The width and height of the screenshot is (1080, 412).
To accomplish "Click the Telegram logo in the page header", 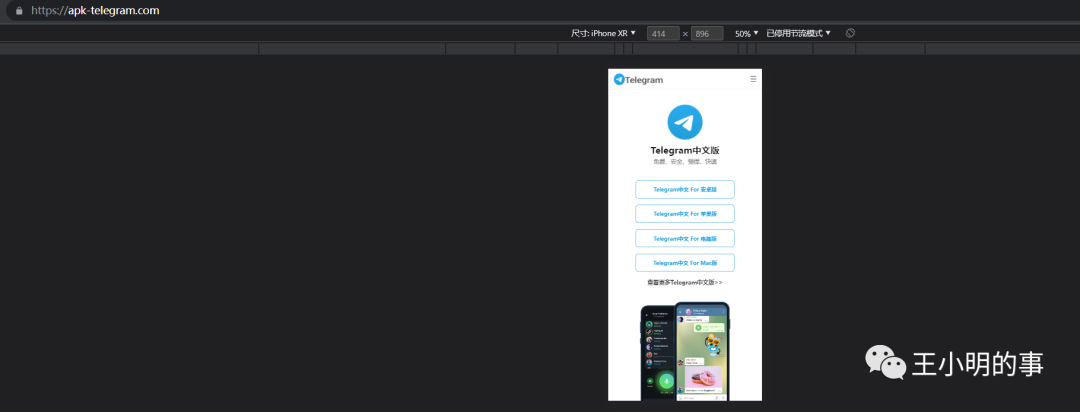I will pyautogui.click(x=638, y=79).
